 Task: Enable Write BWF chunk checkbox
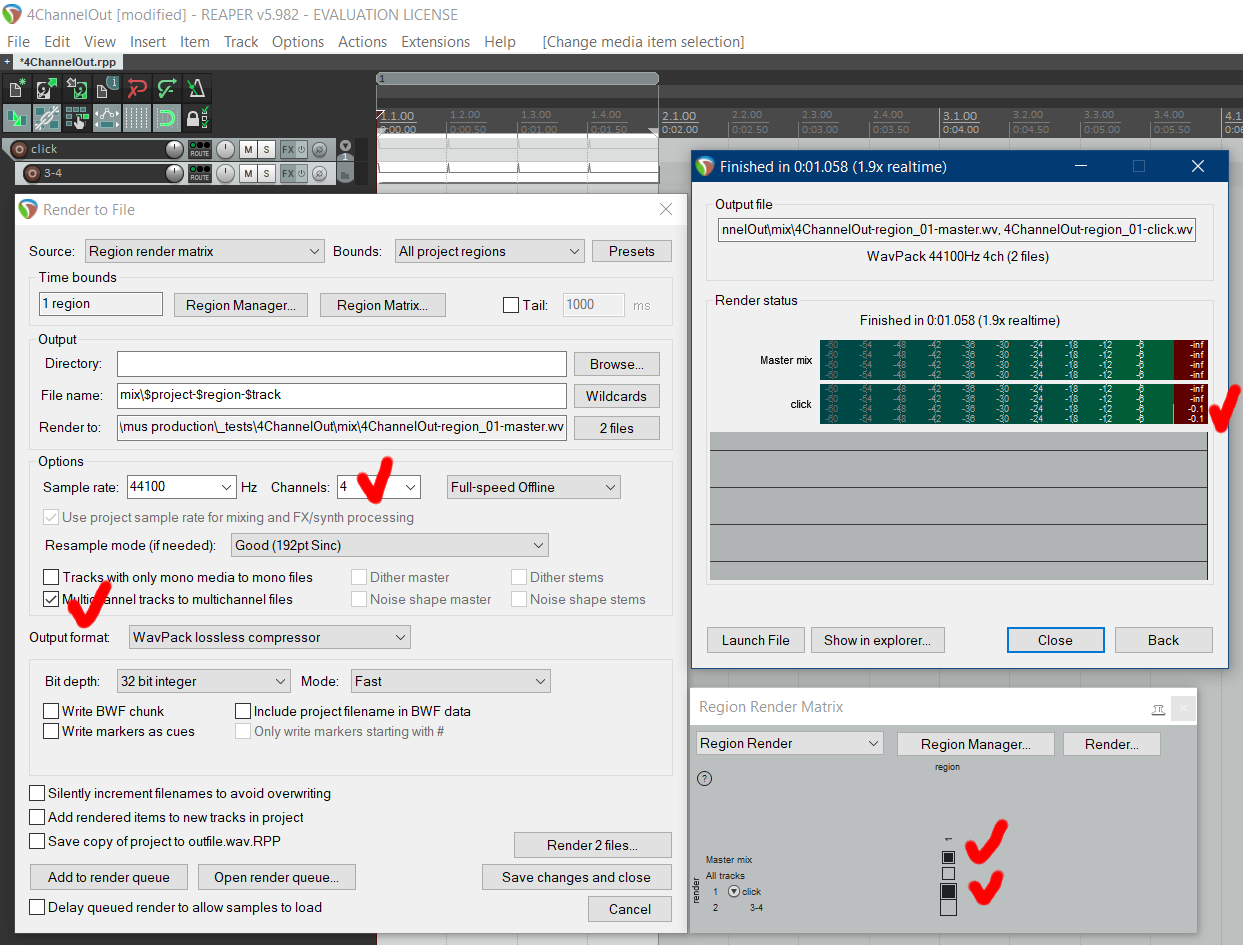pos(51,711)
